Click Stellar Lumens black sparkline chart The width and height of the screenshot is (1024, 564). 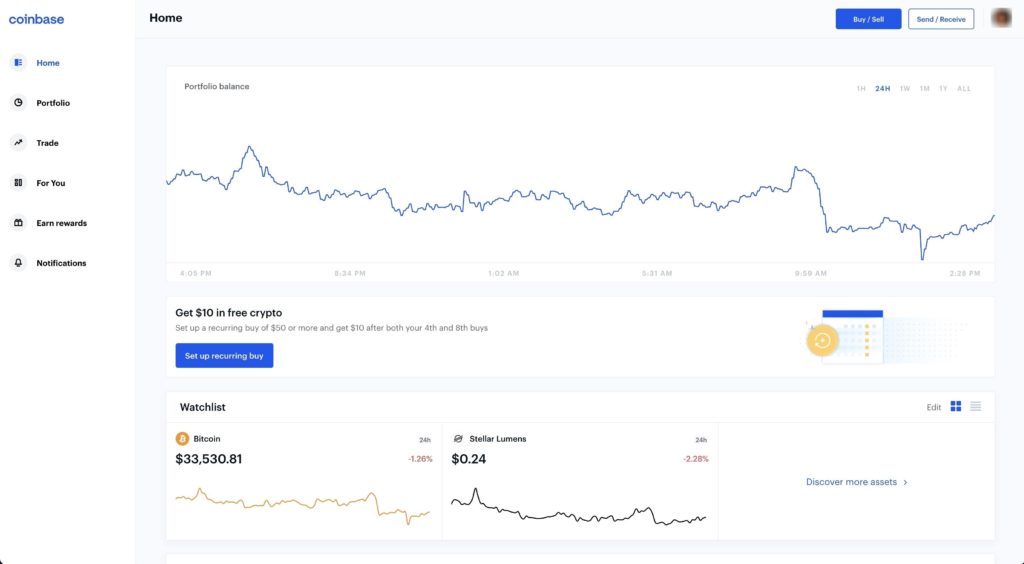tap(579, 507)
